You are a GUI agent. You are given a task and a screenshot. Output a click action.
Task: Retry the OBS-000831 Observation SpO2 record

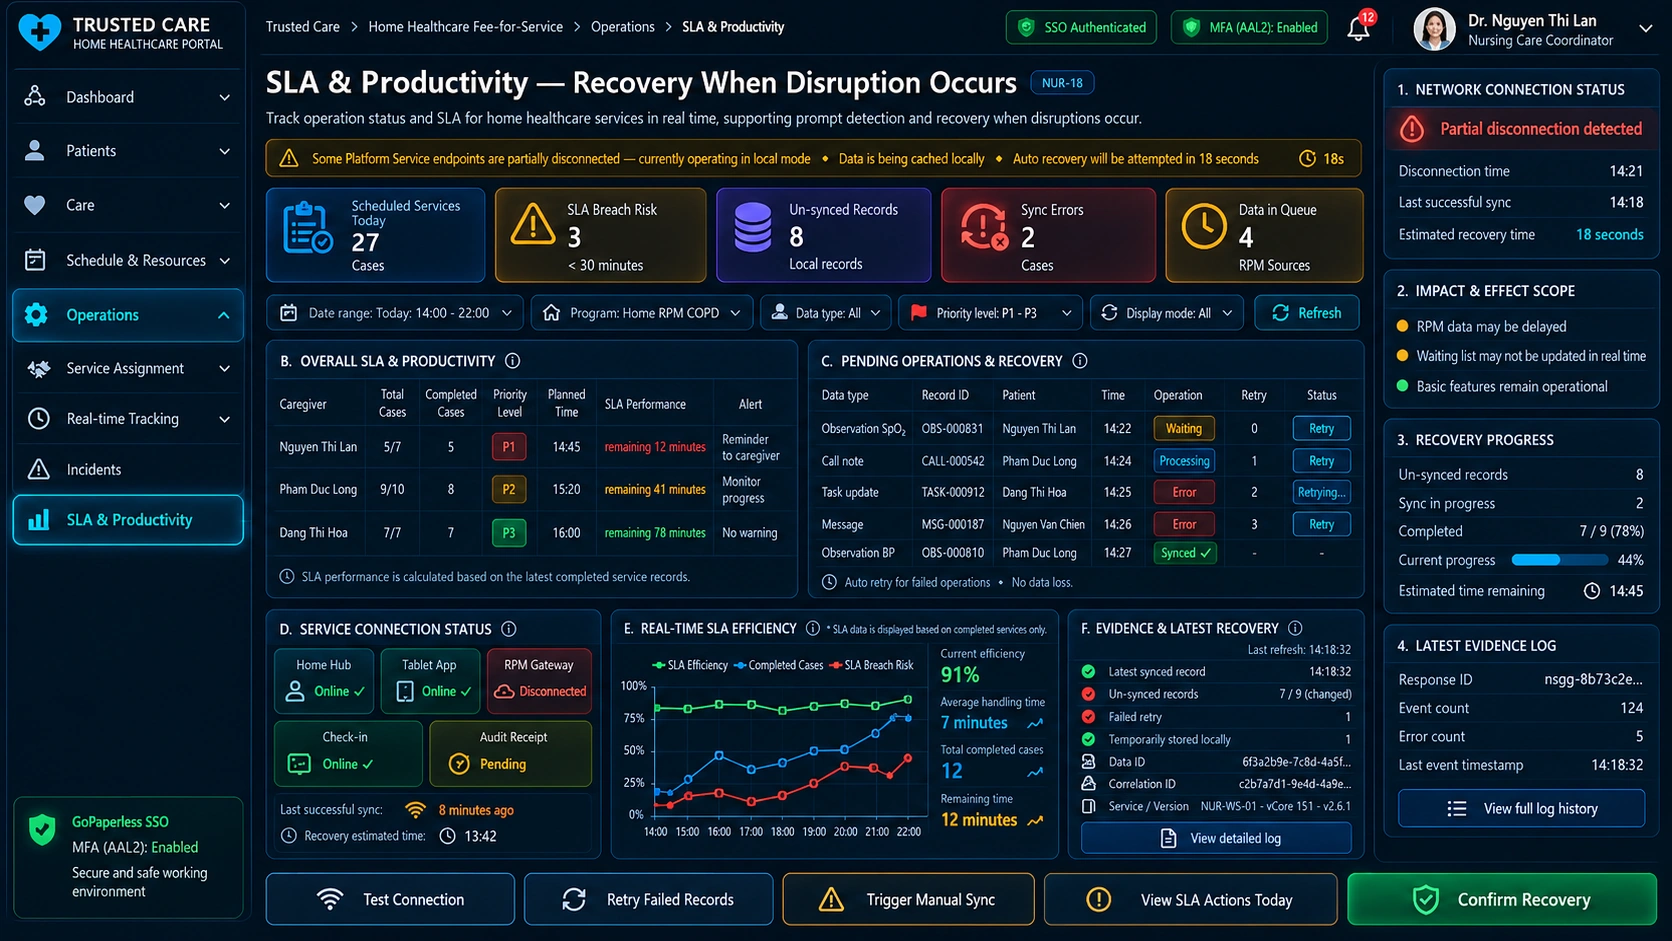[1321, 428]
